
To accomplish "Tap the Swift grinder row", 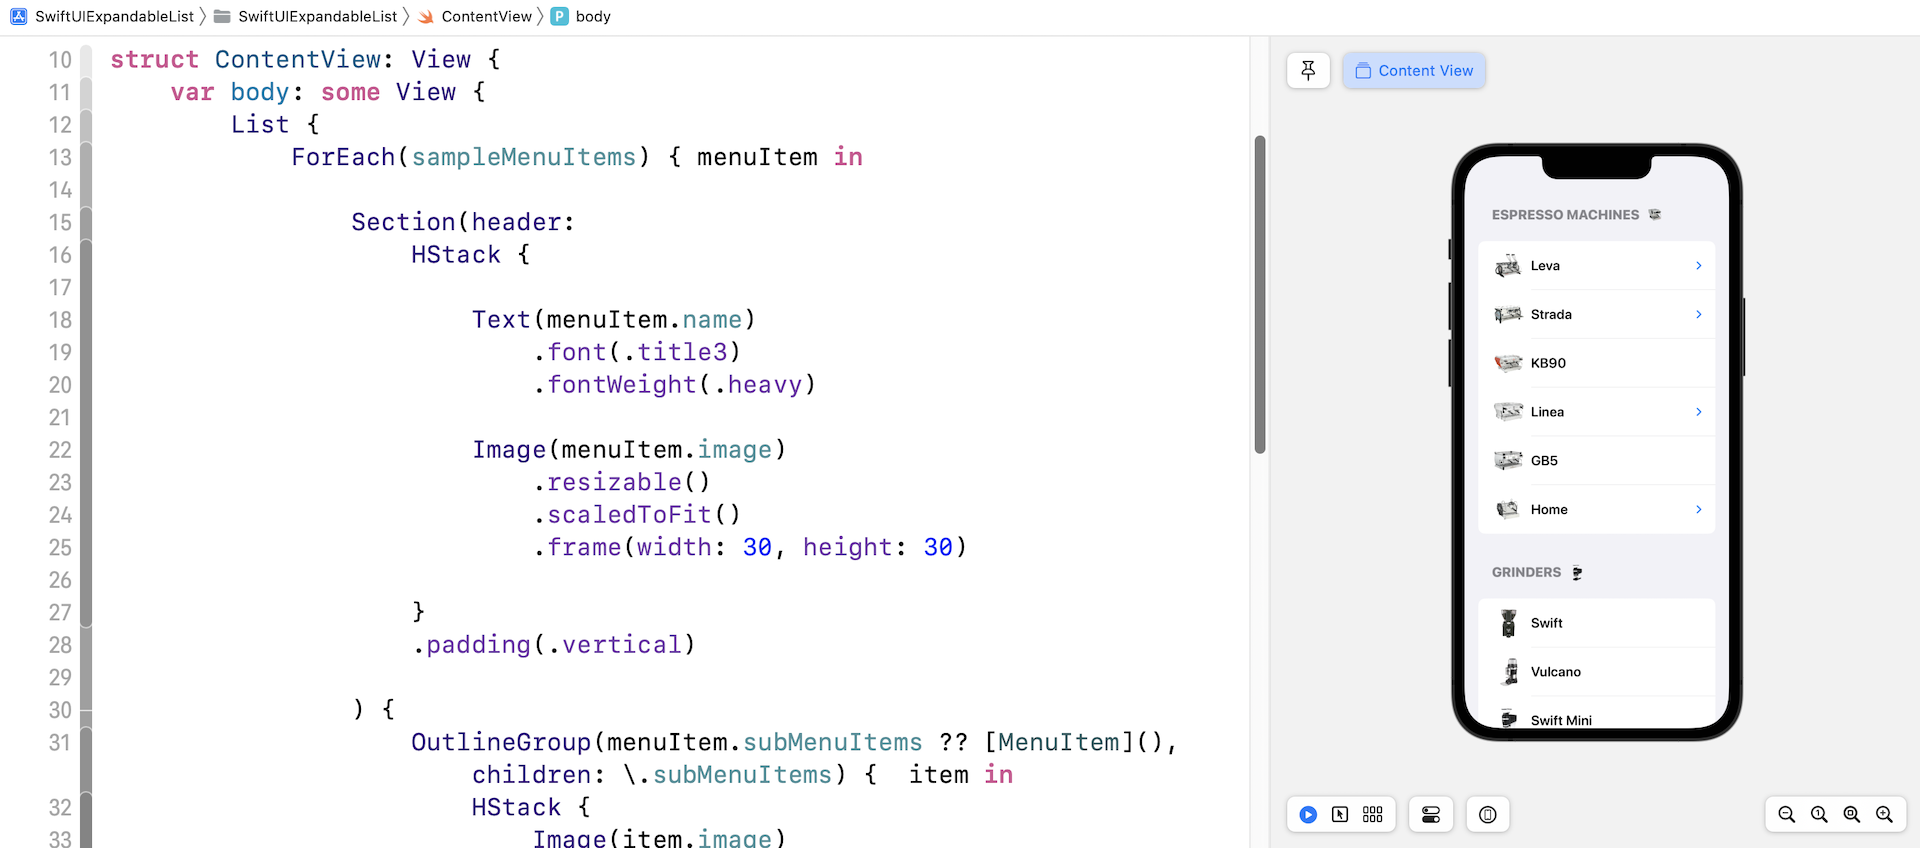I will click(x=1596, y=623).
